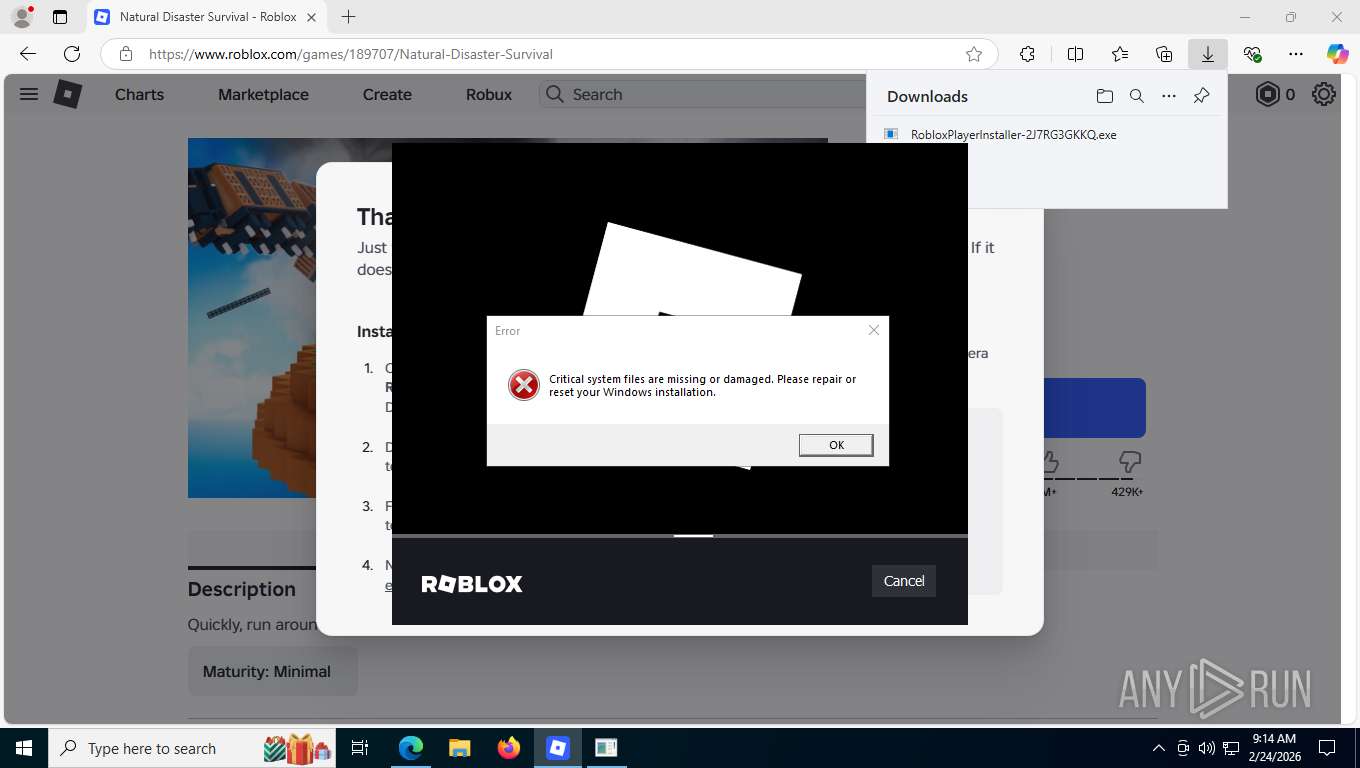Viewport: 1360px width, 768px height.
Task: Open the Edge profile icon
Action: 22,17
